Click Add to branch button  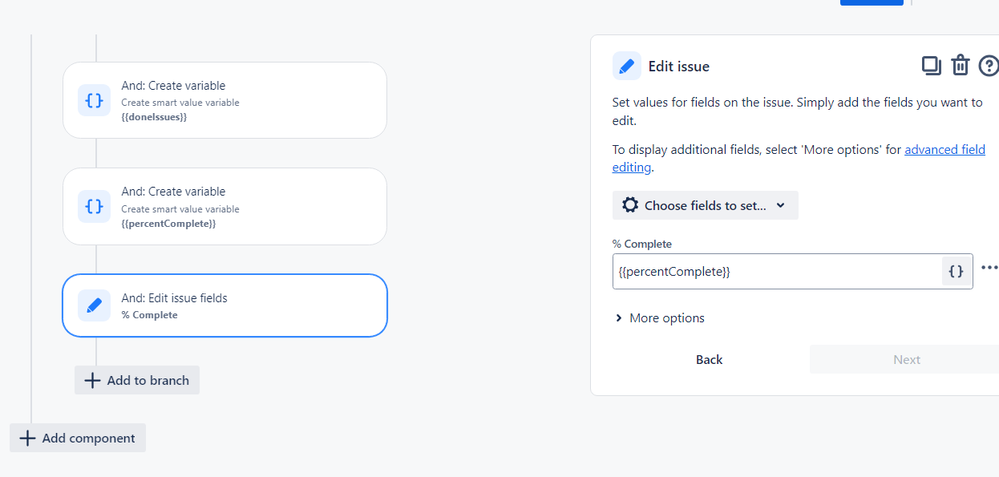[137, 380]
